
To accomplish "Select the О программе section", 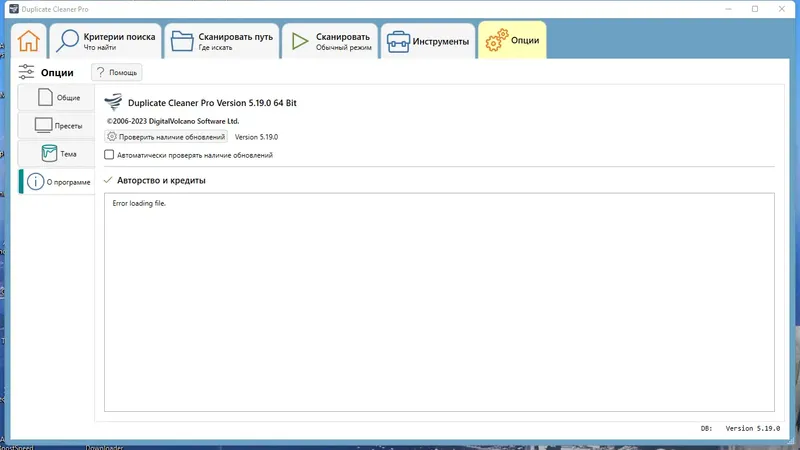I will [57, 182].
